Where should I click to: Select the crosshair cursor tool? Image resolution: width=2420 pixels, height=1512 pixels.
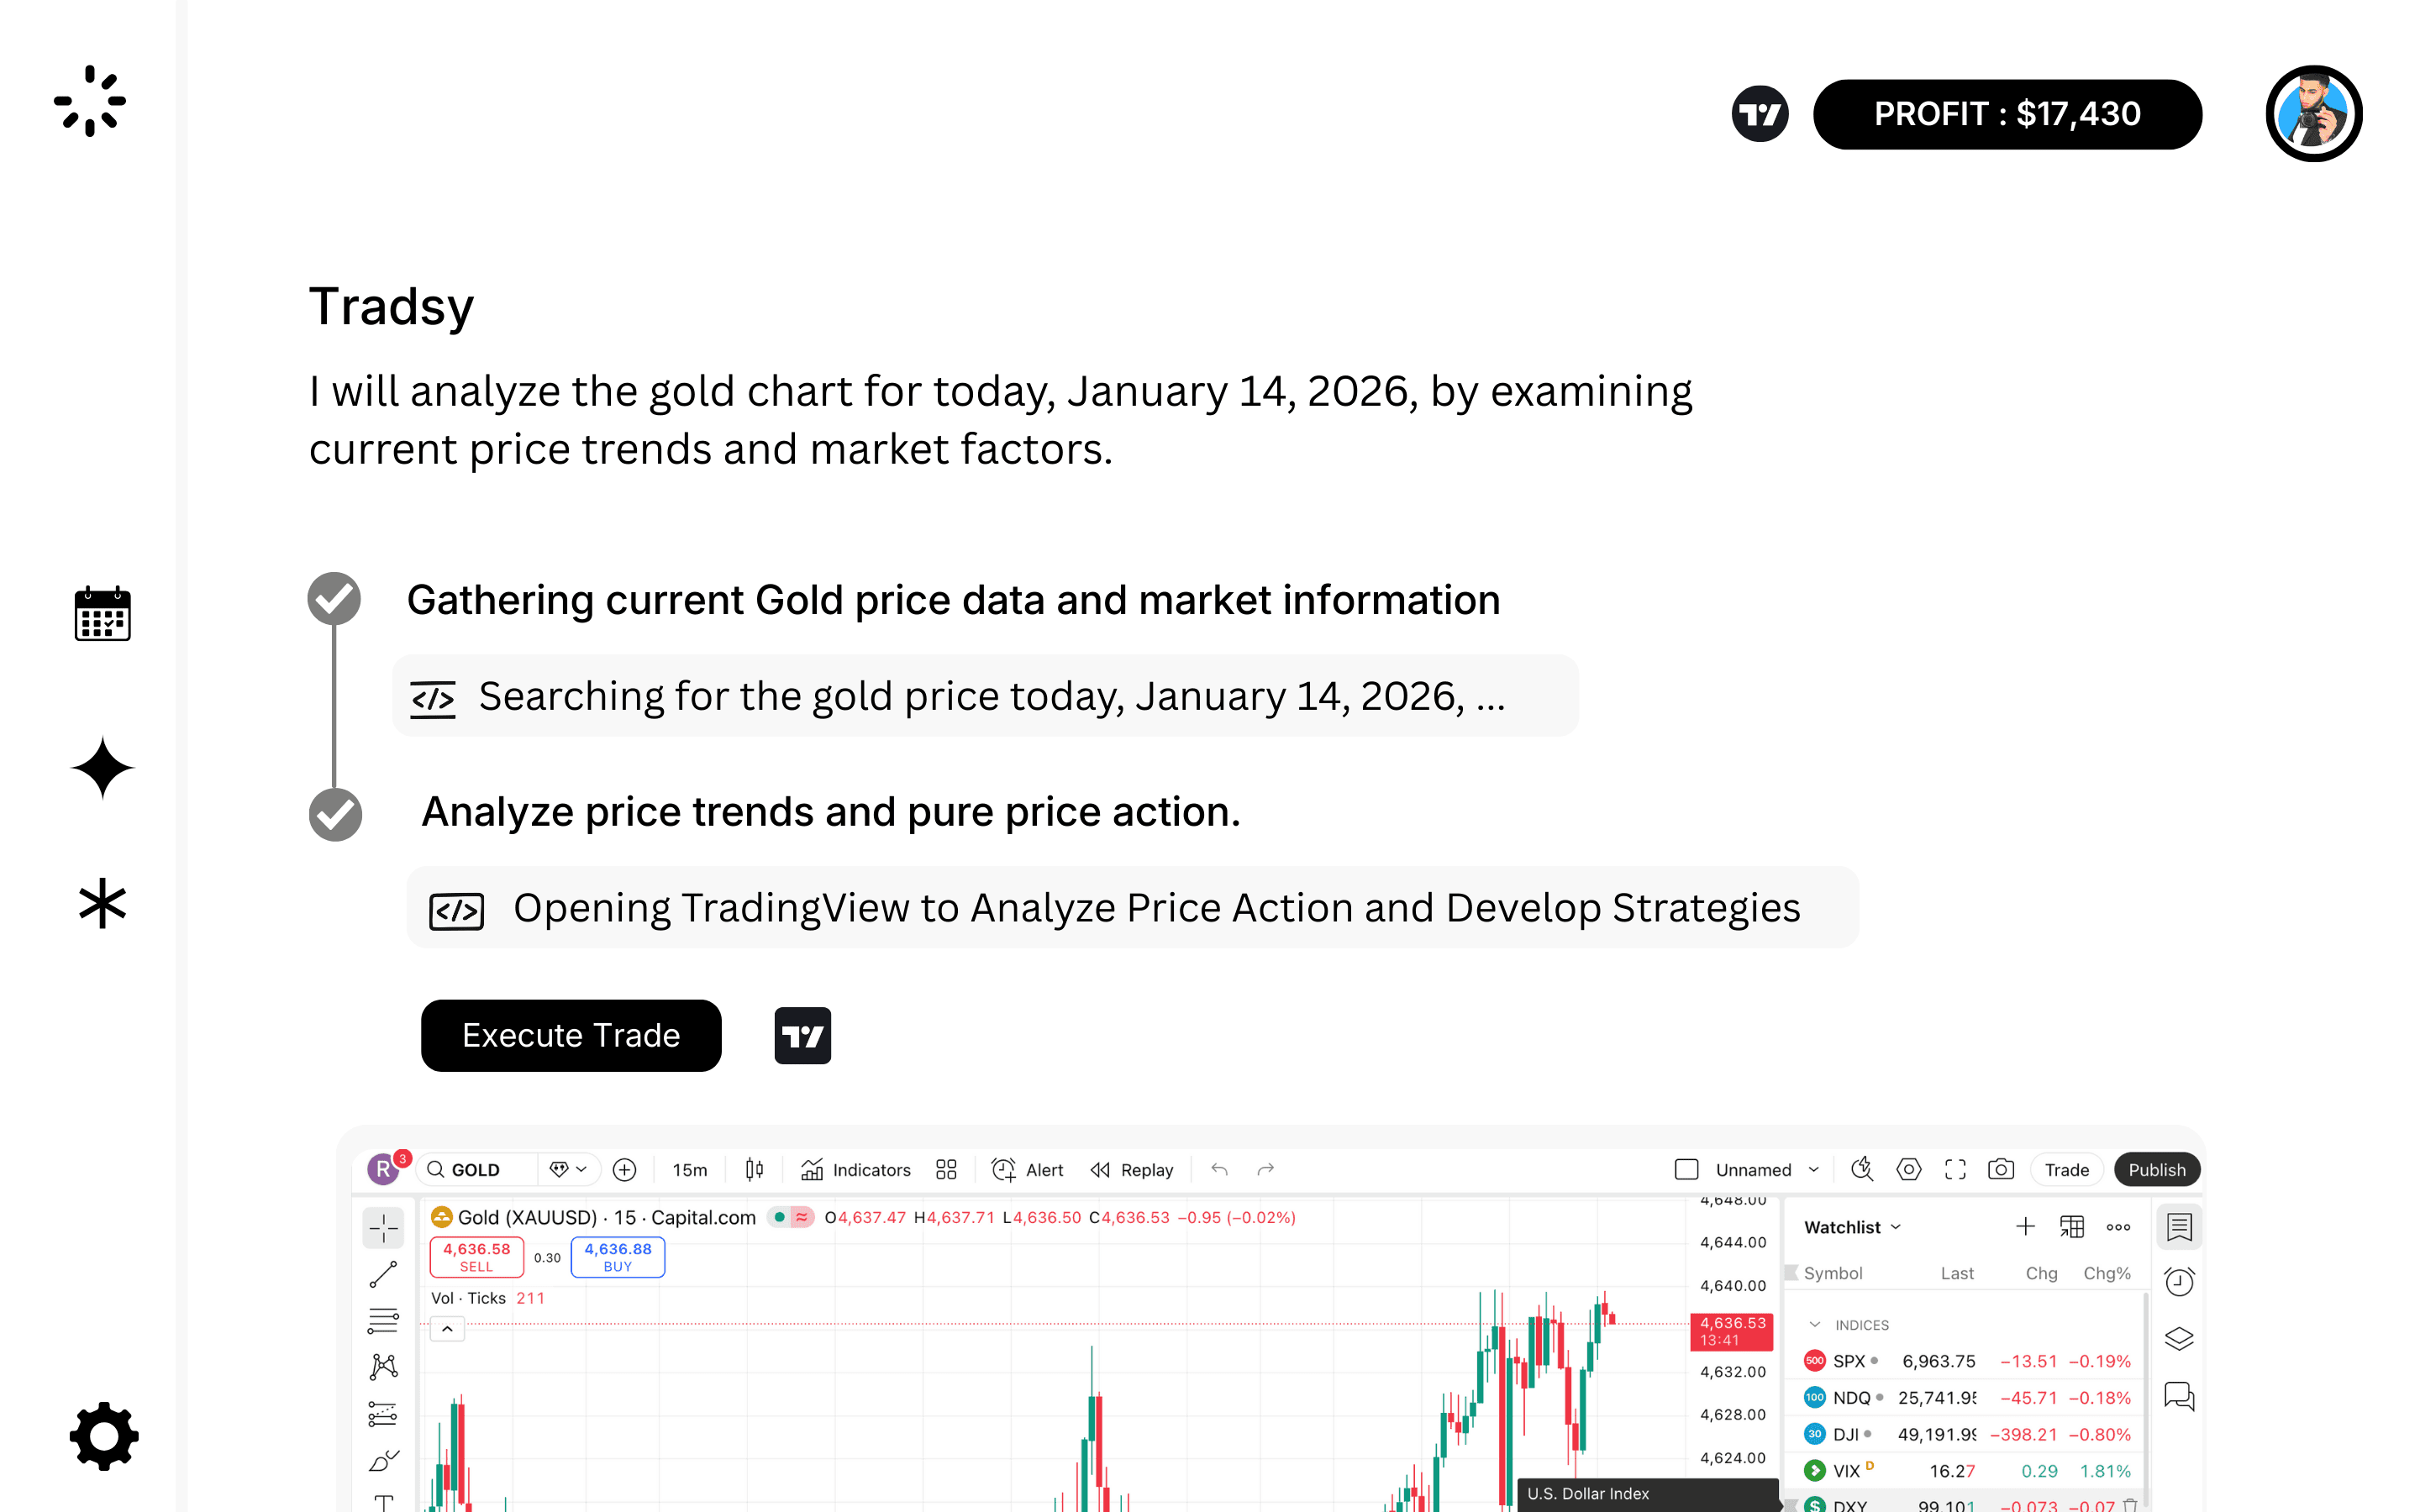point(383,1229)
